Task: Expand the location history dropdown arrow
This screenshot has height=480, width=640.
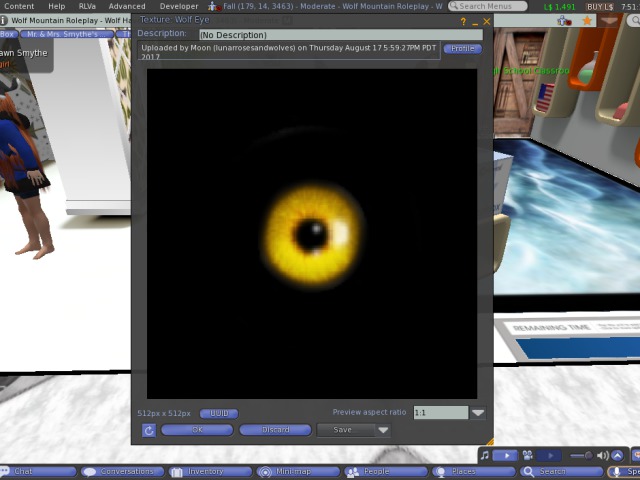Action: tap(609, 20)
